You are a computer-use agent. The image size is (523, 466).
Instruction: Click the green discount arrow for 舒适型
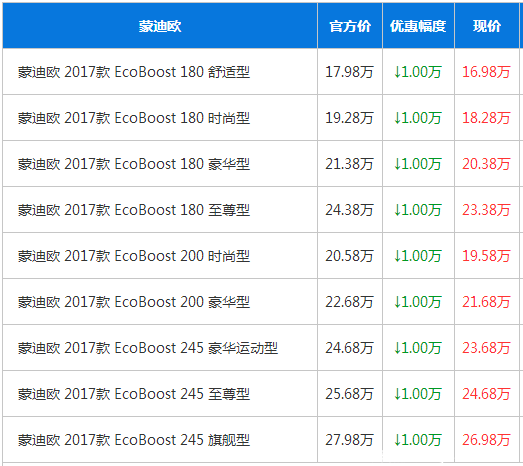point(397,72)
